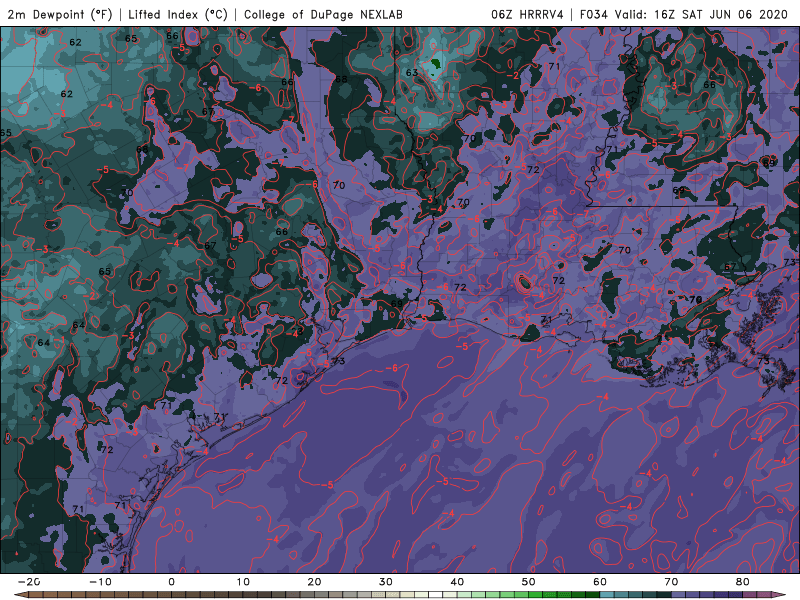Click the "2m Dewpoint (°F)" title text
Viewport: 800px width, 600px height.
[x=60, y=14]
